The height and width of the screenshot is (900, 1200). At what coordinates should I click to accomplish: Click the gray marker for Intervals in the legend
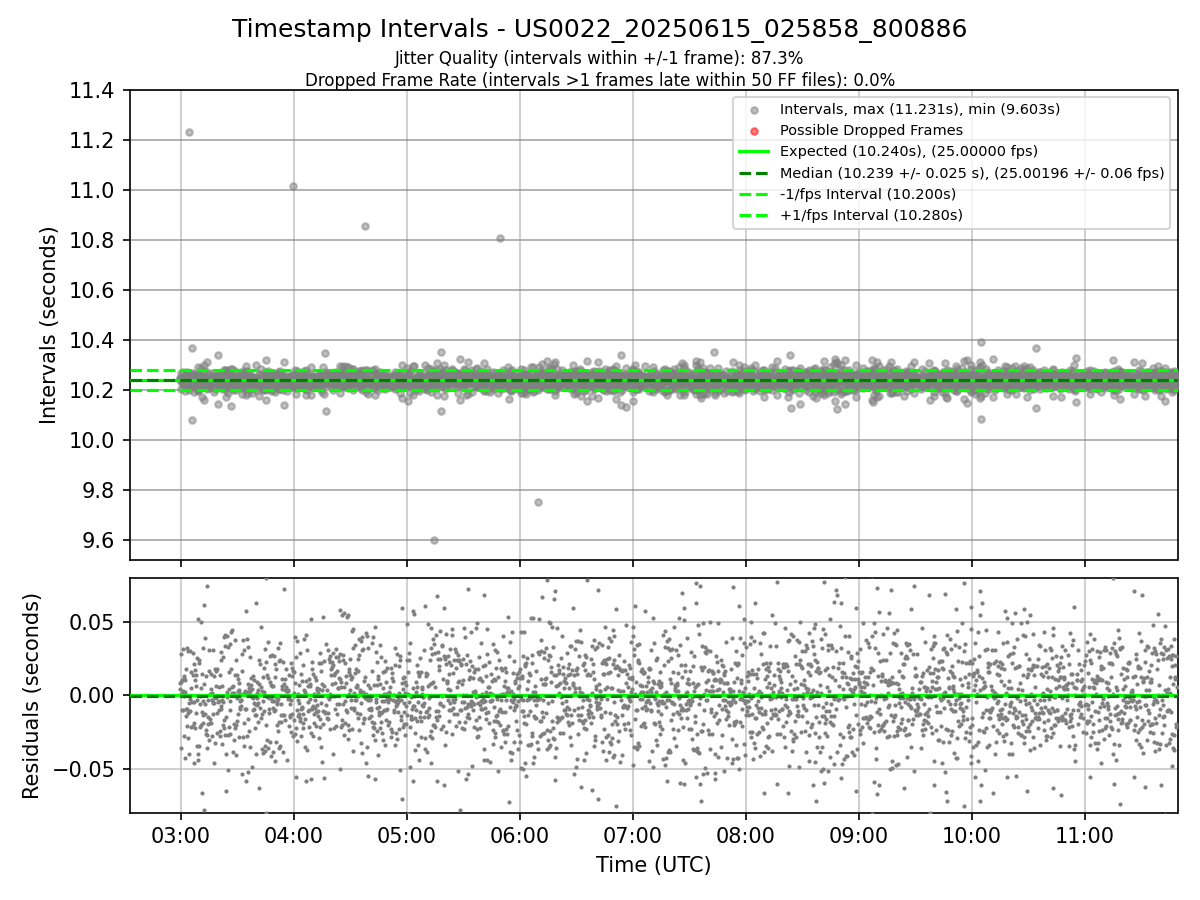pyautogui.click(x=754, y=110)
